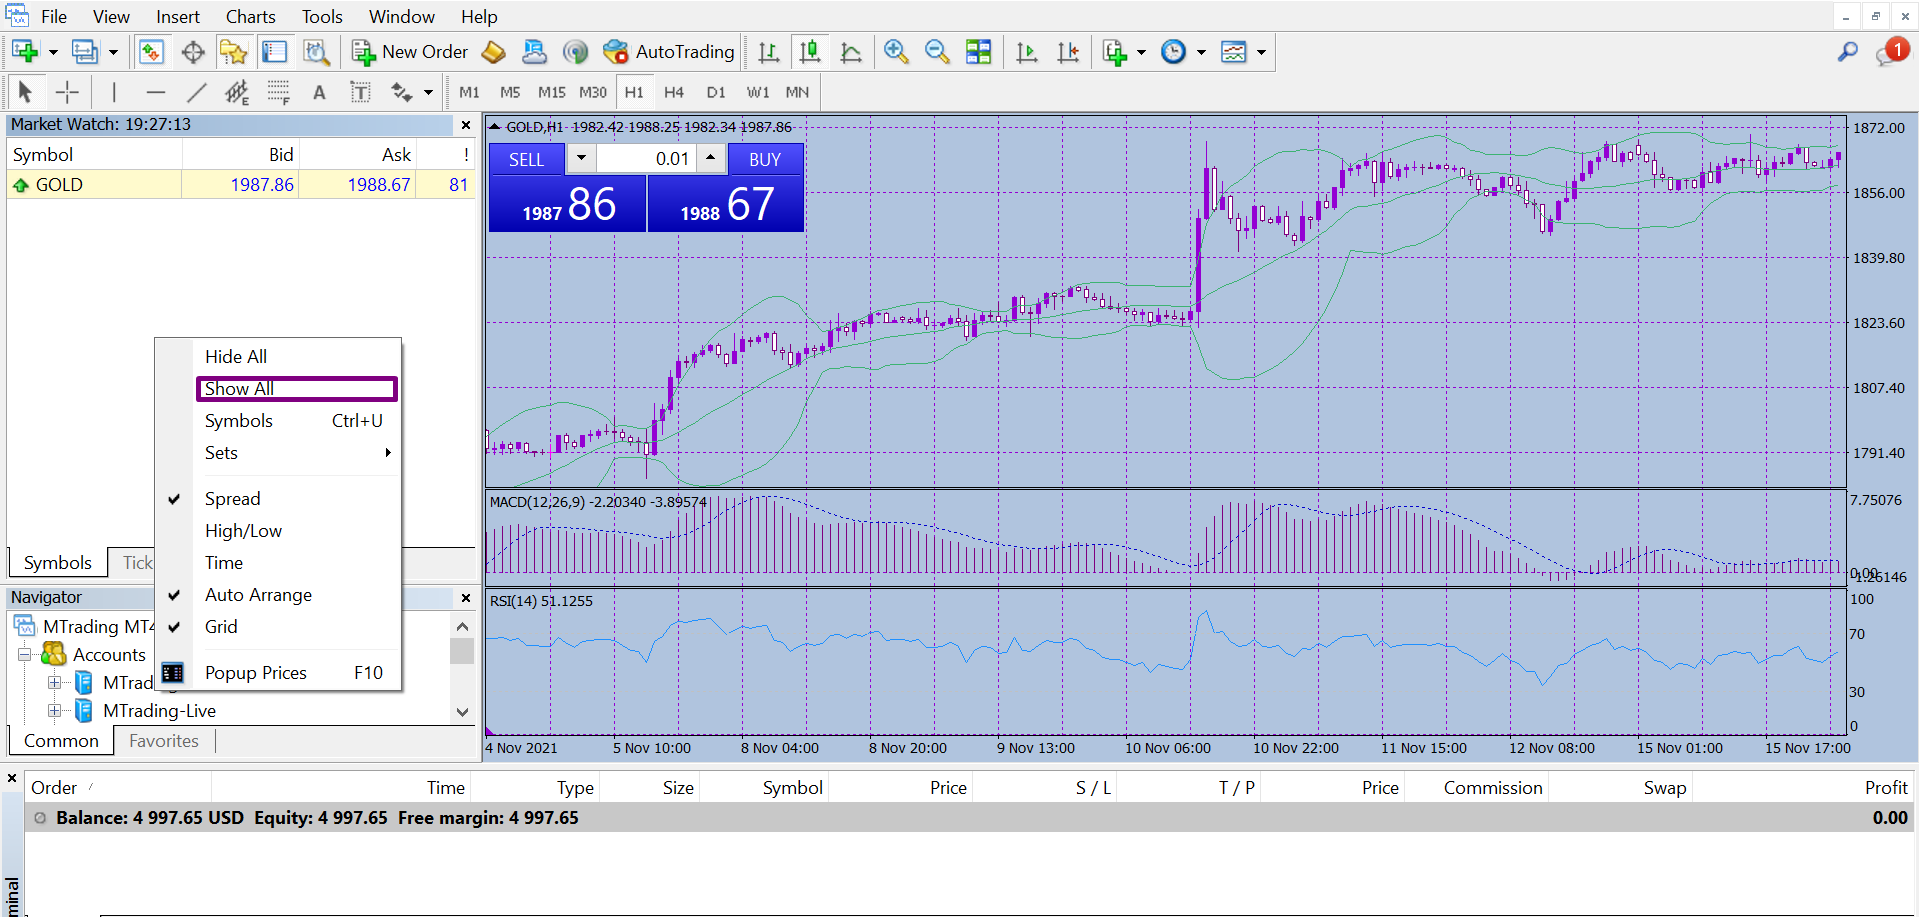Switch timeframe to H4
The width and height of the screenshot is (1919, 917).
[x=674, y=92]
